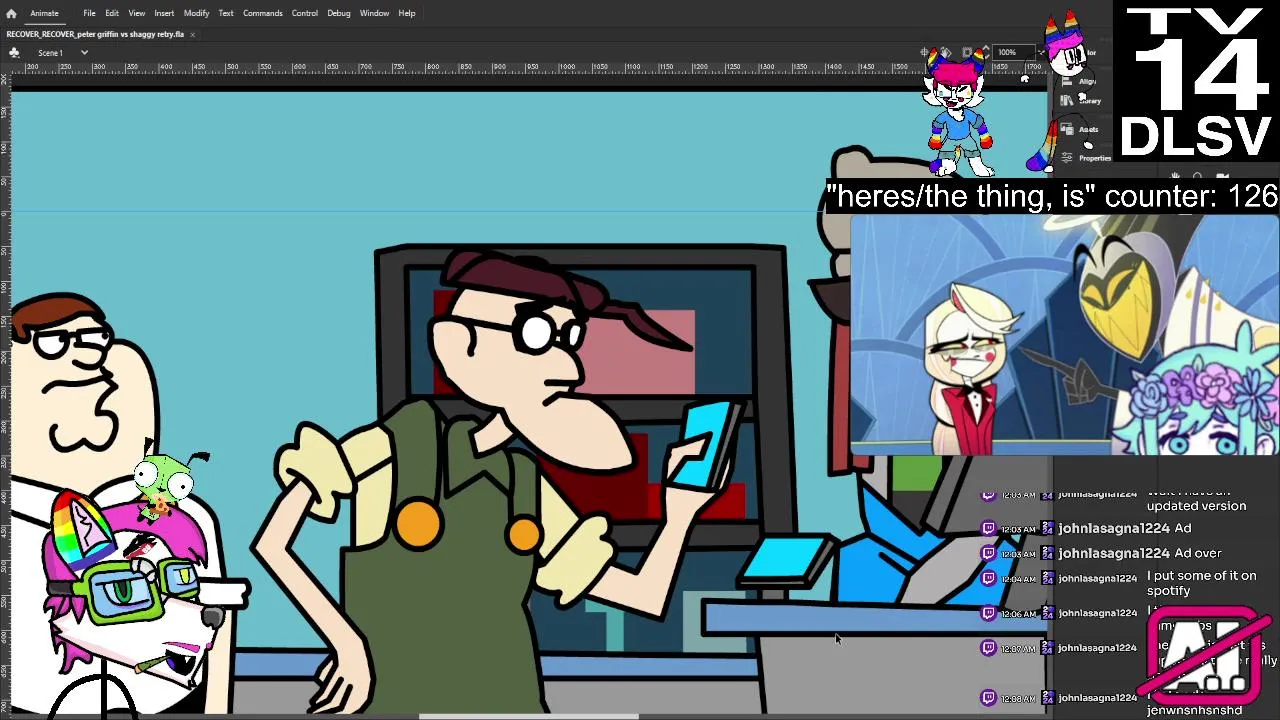Open the Commands menu
This screenshot has height=720, width=1280.
pyautogui.click(x=262, y=13)
